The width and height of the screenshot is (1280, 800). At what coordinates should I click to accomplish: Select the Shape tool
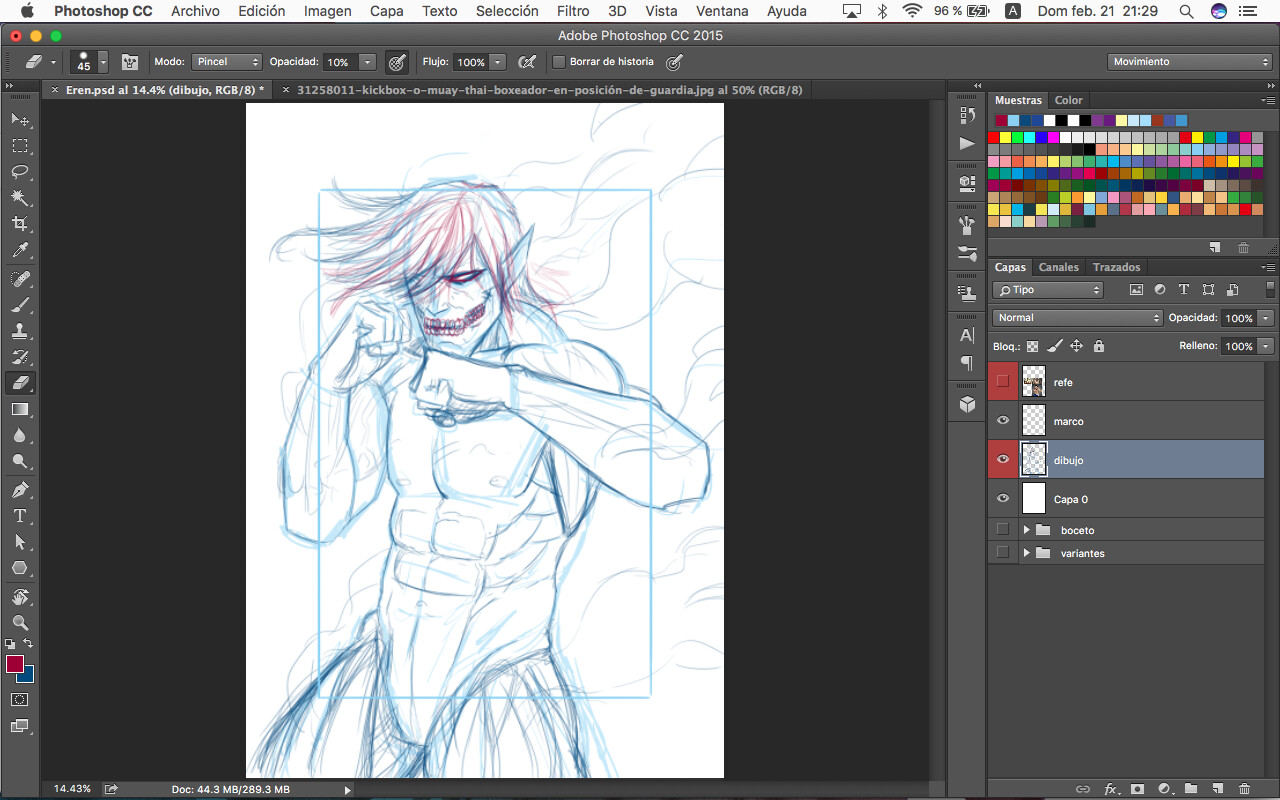(20, 568)
